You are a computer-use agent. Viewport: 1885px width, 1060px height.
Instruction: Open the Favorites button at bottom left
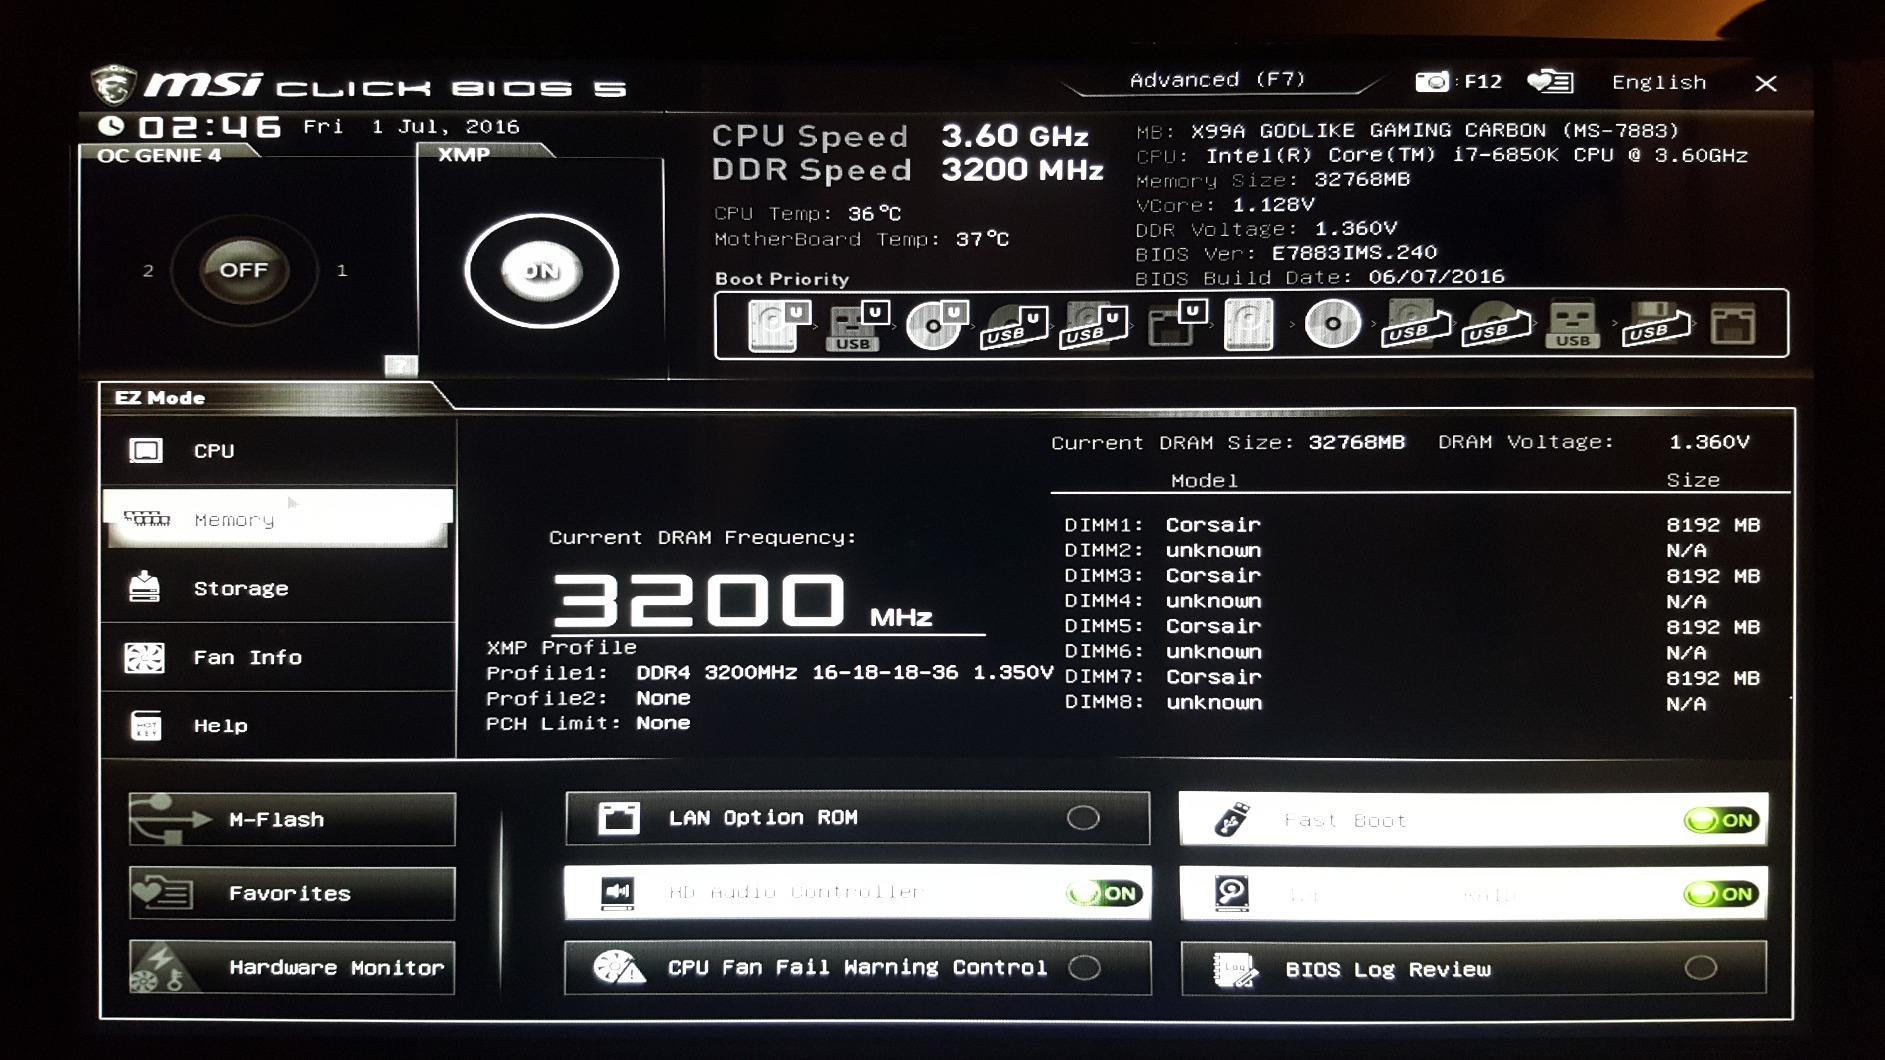click(292, 894)
